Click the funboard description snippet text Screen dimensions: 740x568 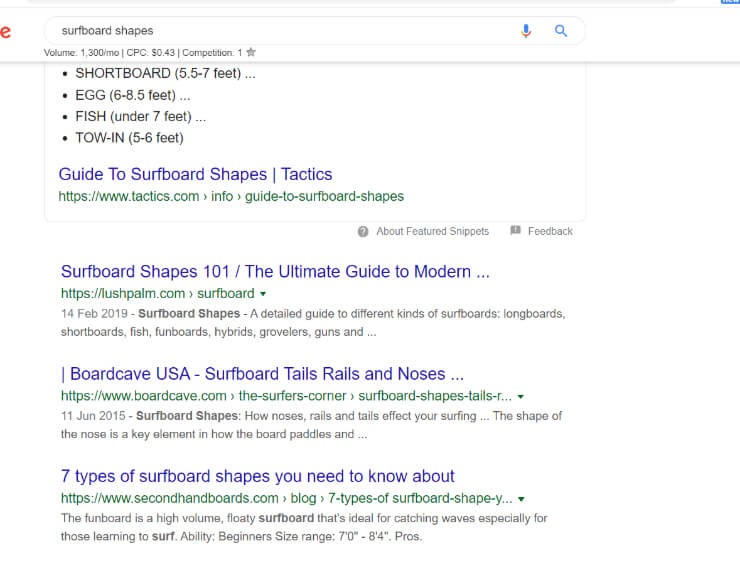point(304,527)
